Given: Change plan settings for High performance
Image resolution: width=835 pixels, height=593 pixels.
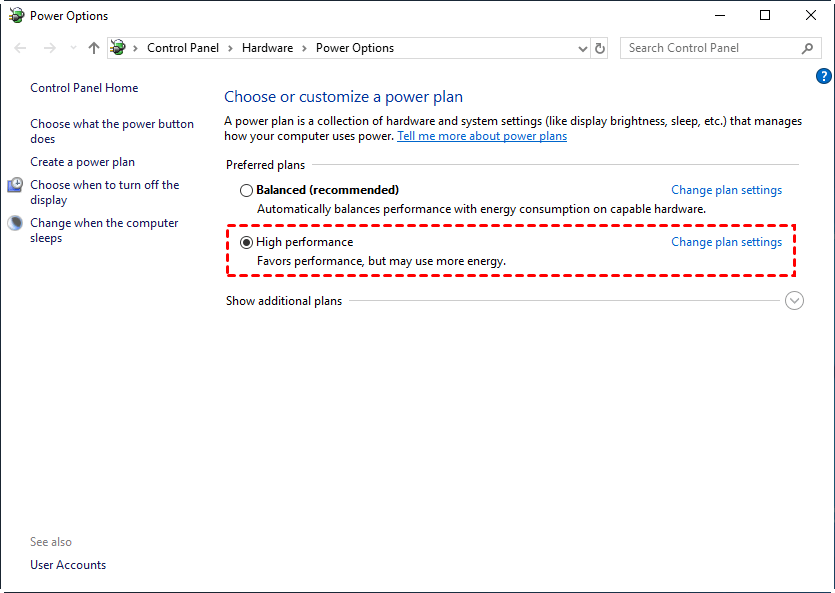Looking at the screenshot, I should pos(726,242).
